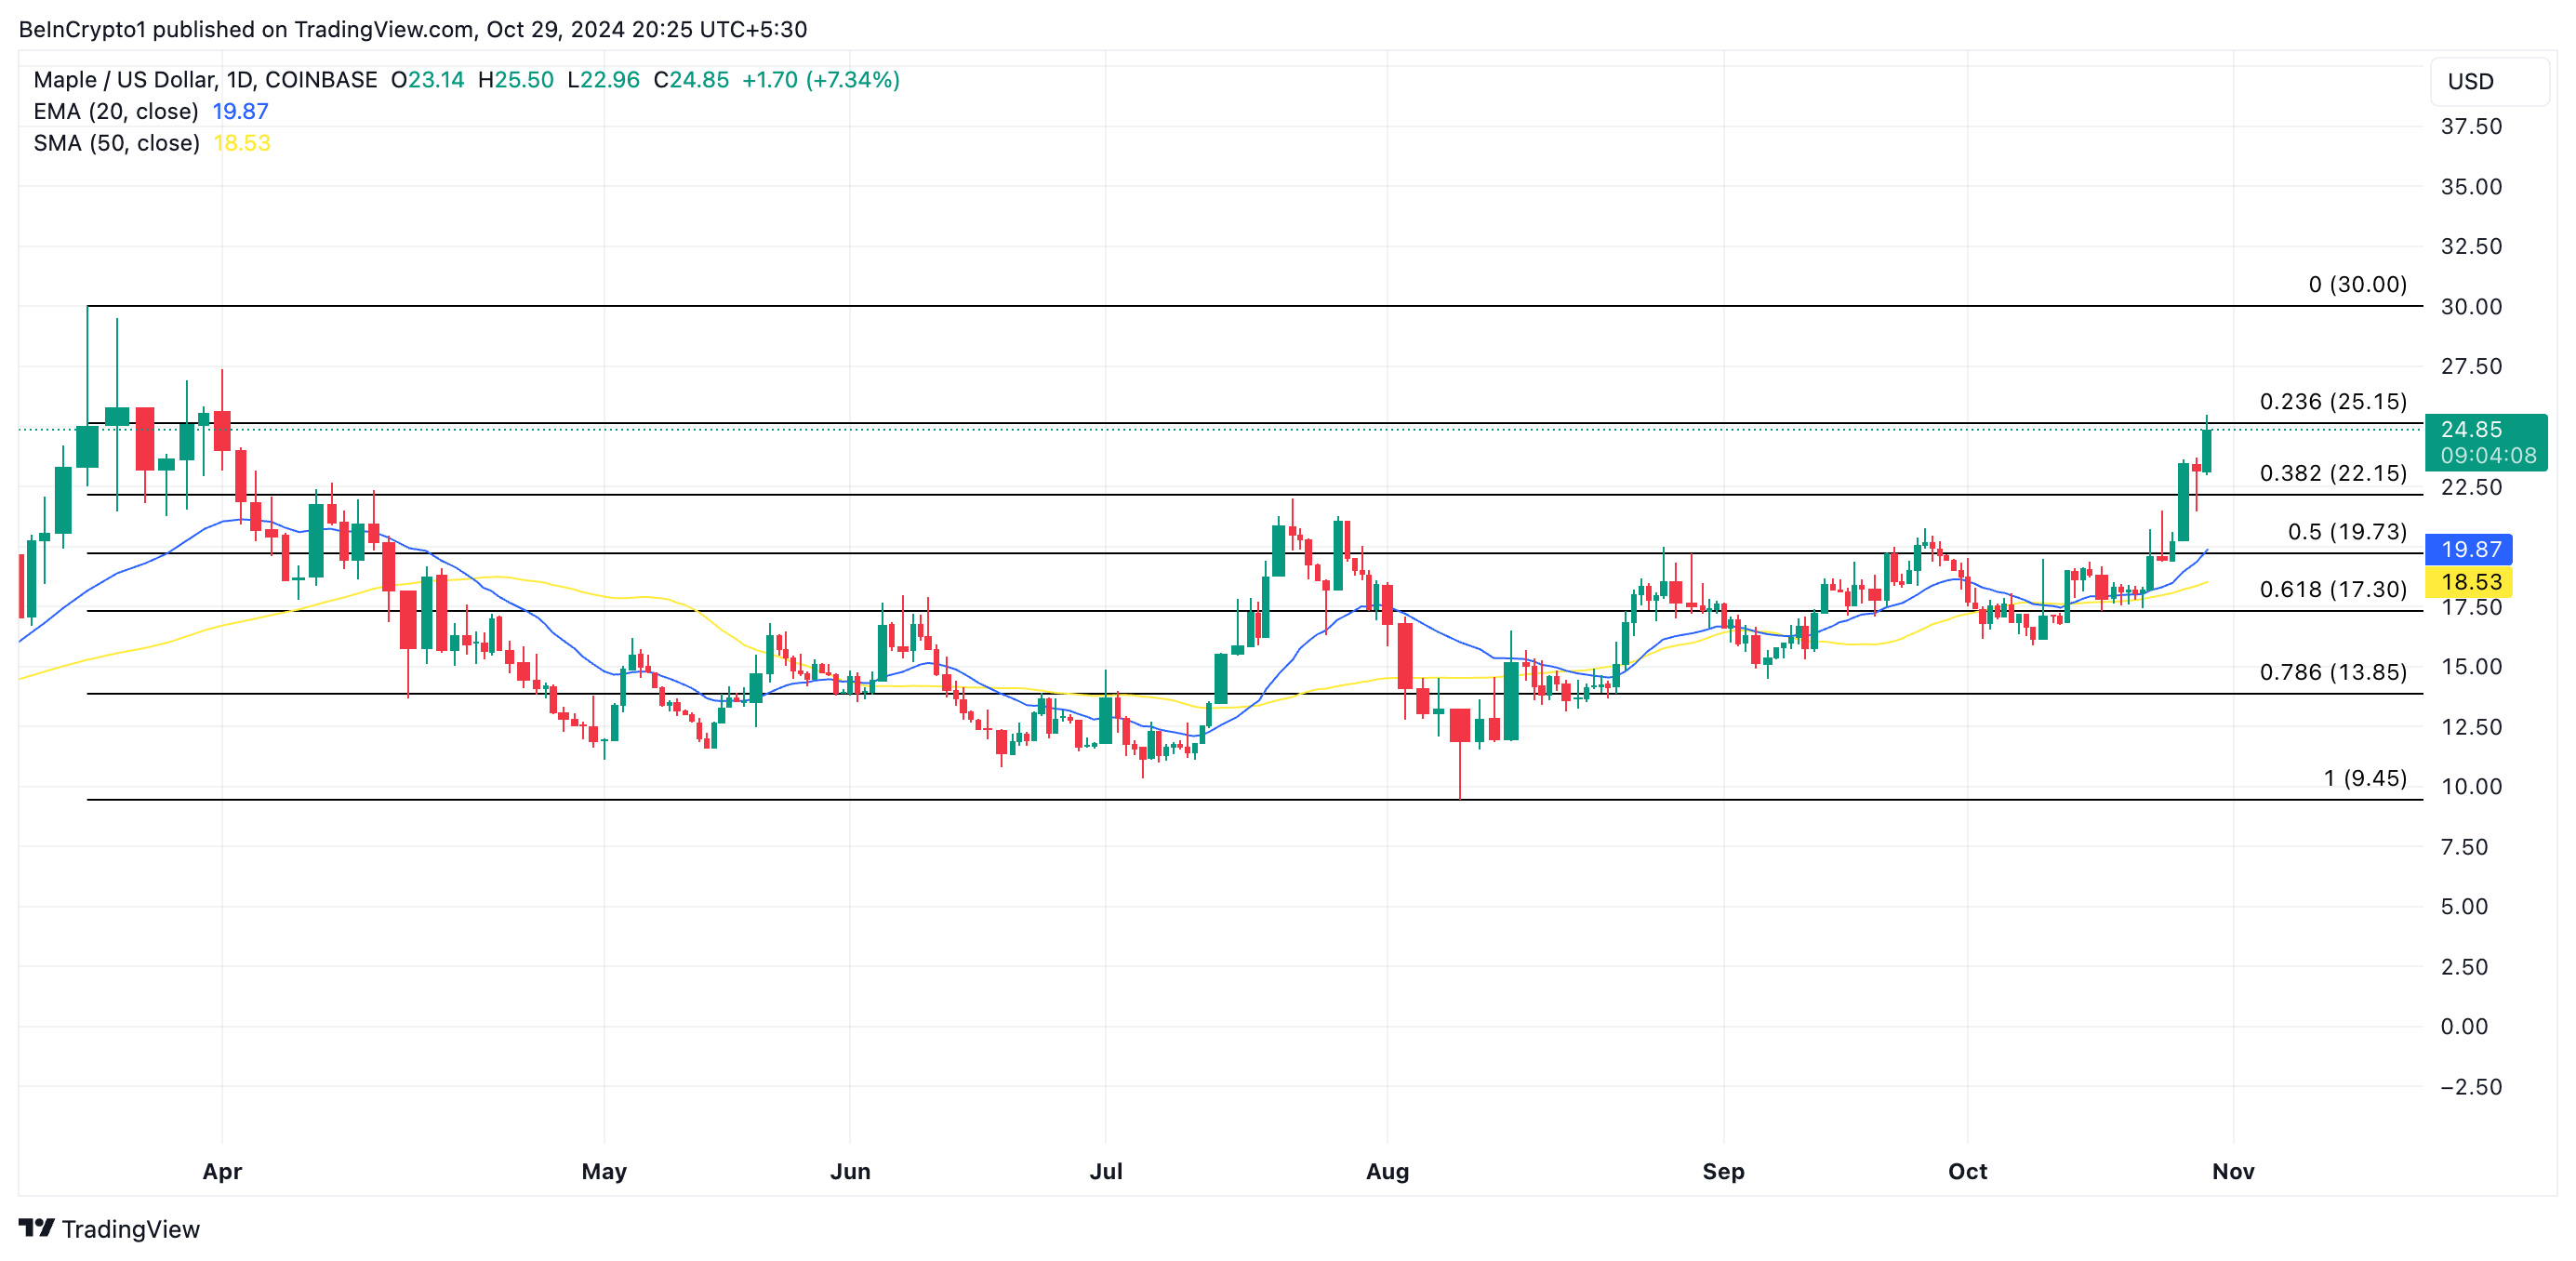Select the 0 (30.00) Fibonacci level label

click(x=2357, y=285)
